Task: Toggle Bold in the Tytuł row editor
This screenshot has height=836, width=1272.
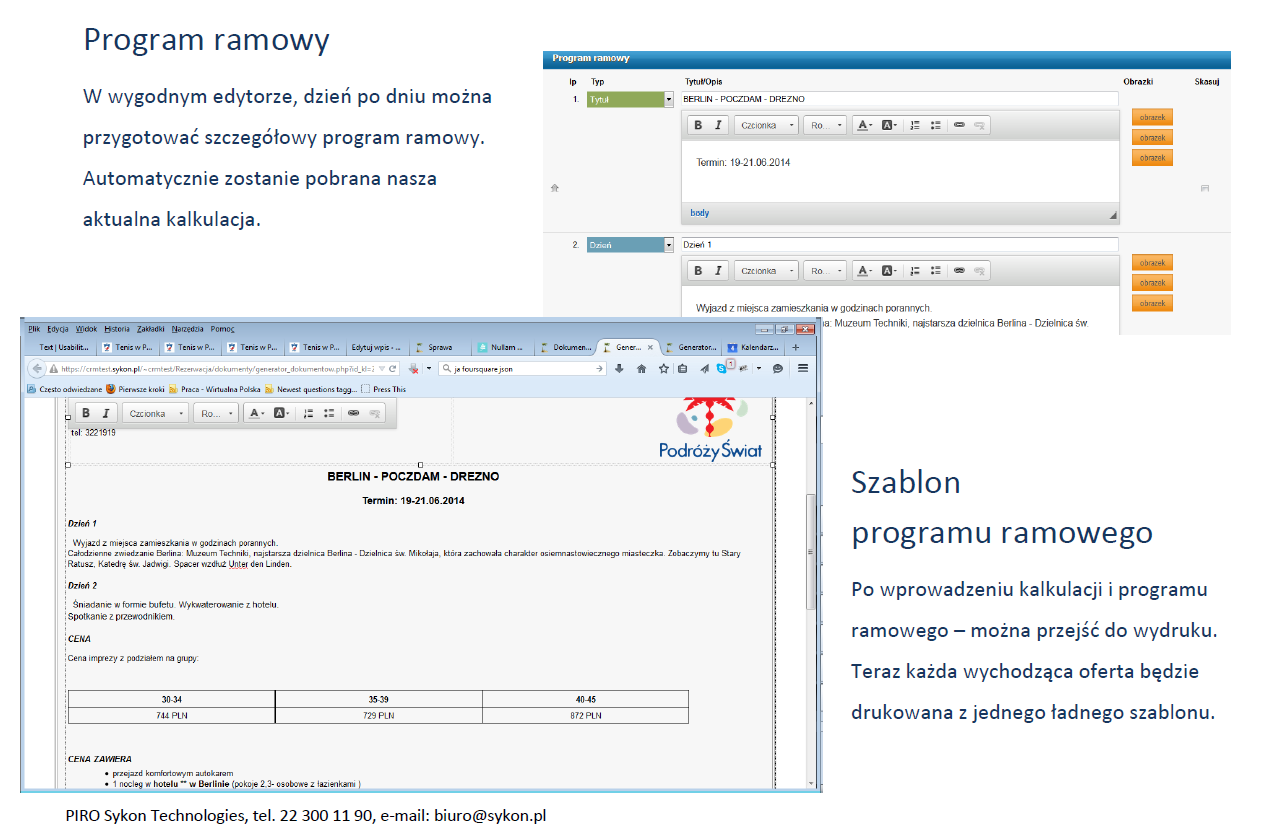Action: [x=698, y=125]
